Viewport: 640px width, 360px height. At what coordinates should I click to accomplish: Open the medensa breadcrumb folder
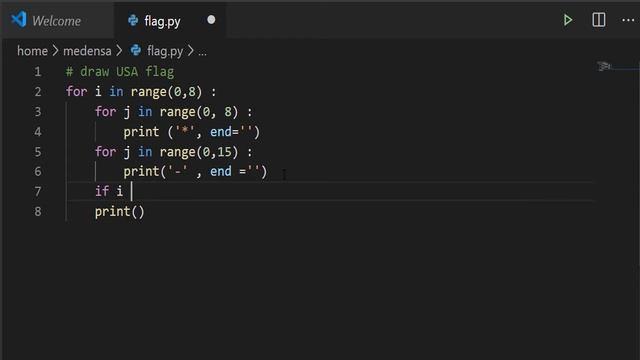pos(87,51)
